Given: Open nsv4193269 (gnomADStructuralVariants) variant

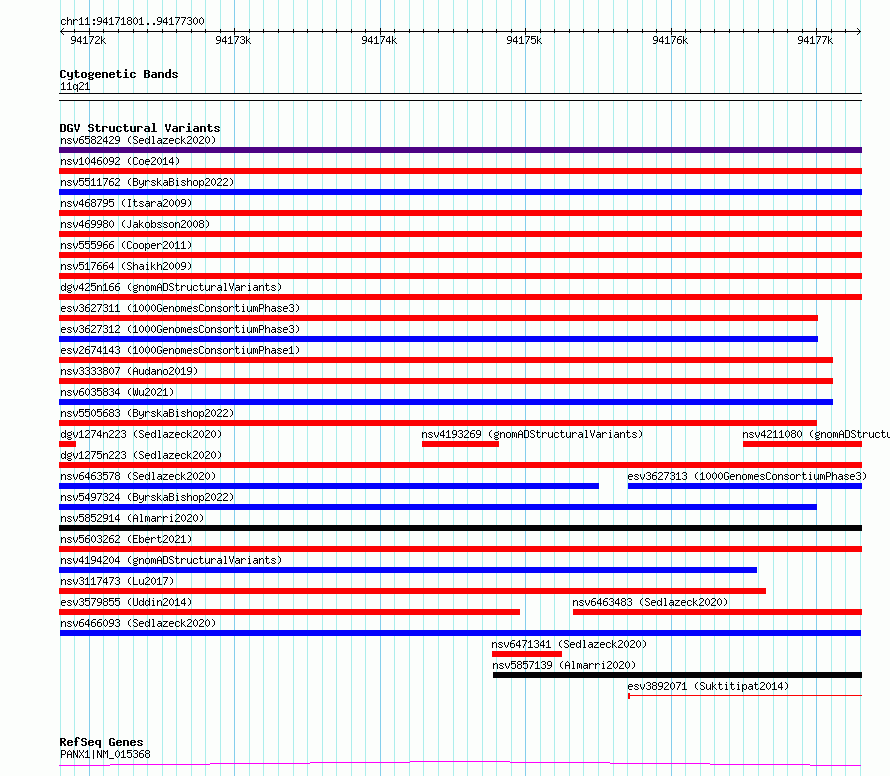Looking at the screenshot, I should [x=532, y=434].
